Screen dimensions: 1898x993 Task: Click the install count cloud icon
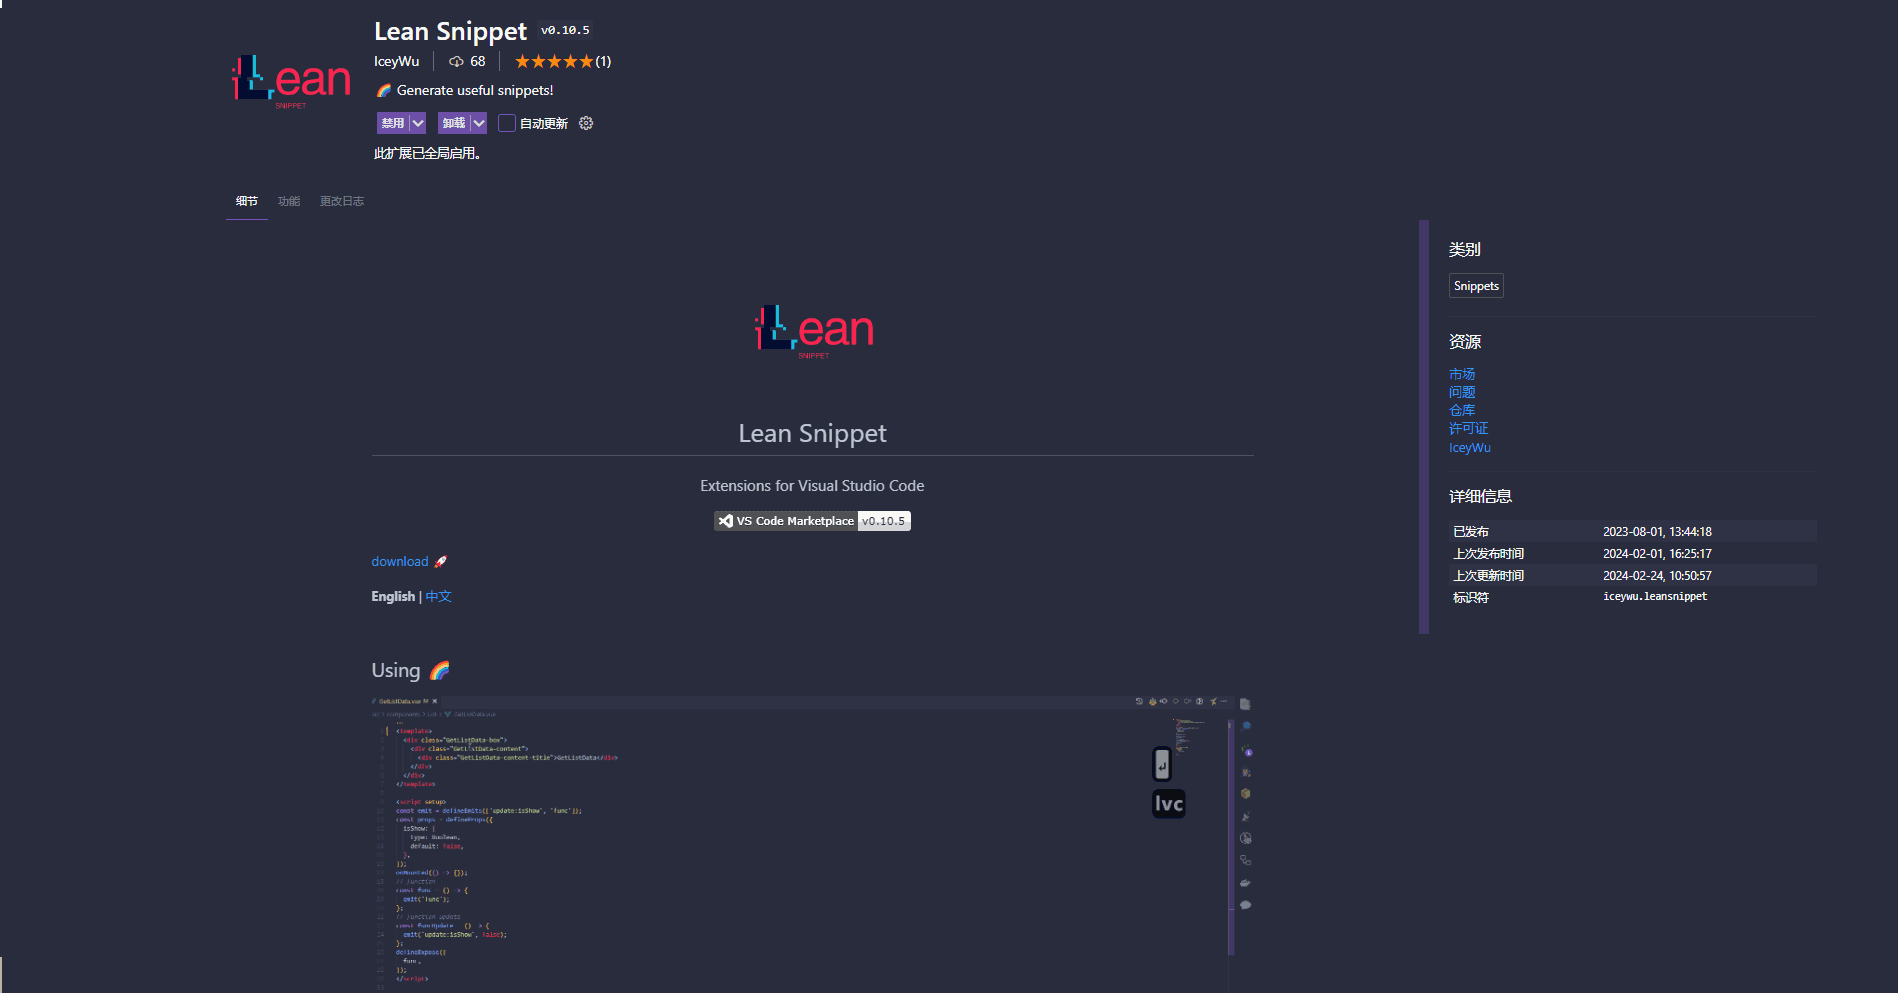click(x=456, y=62)
